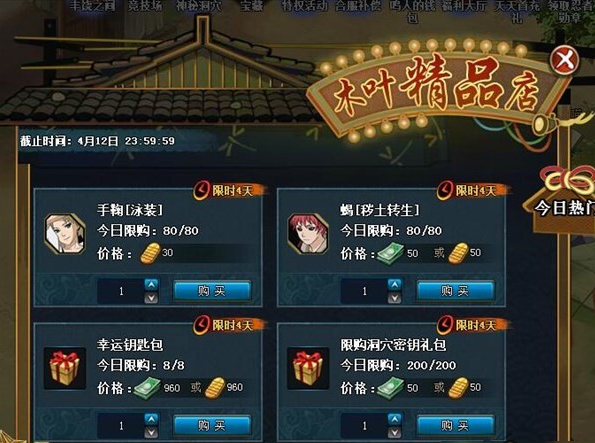The height and width of the screenshot is (443, 595).
Task: Increase quantity for 蝎[秽土转生] with up arrow
Action: (395, 284)
